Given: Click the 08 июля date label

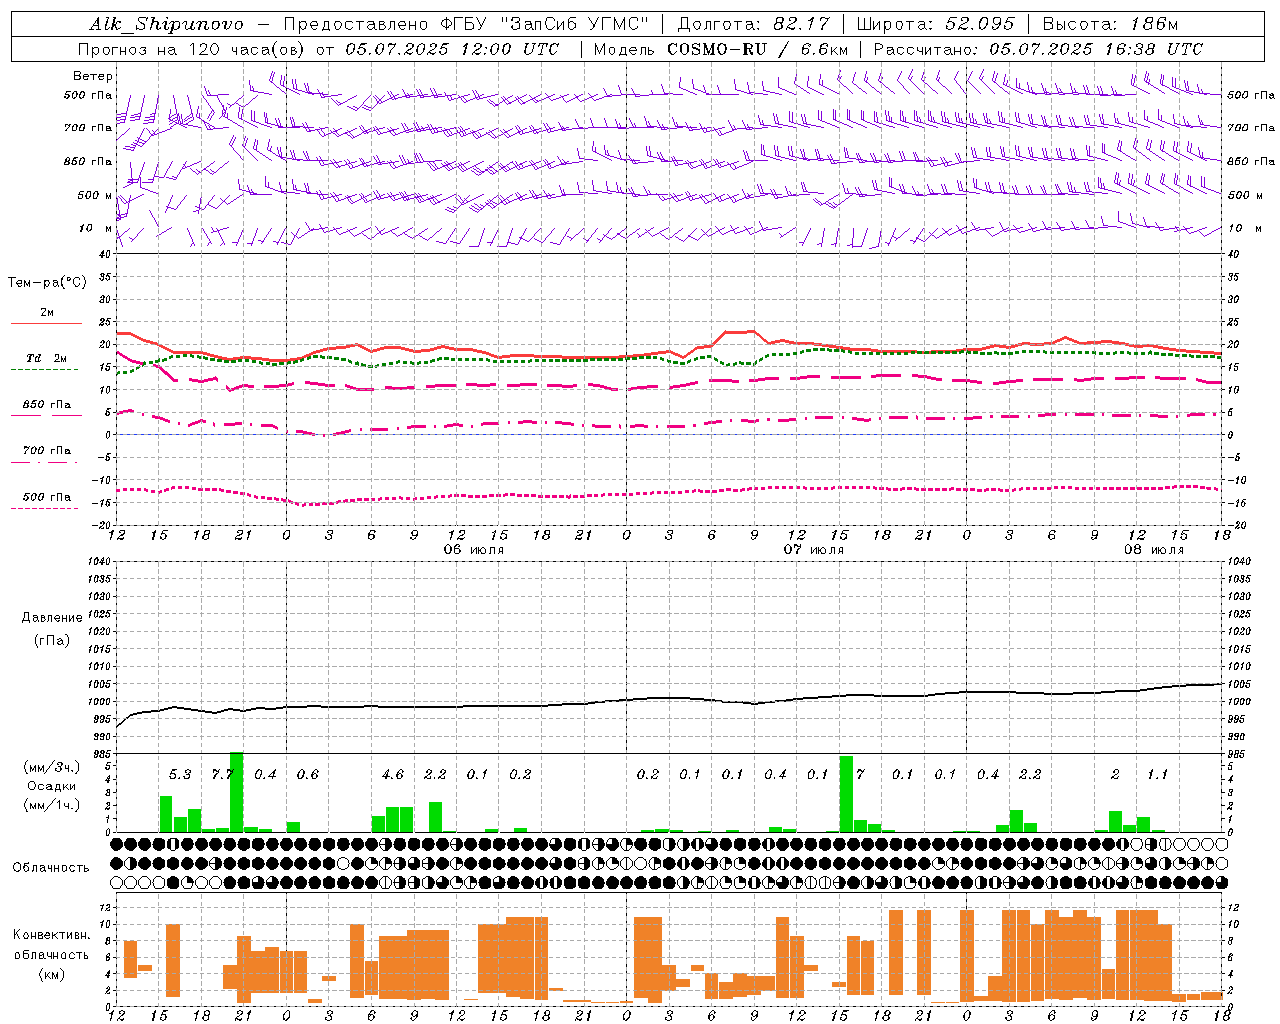Looking at the screenshot, I should [1153, 550].
